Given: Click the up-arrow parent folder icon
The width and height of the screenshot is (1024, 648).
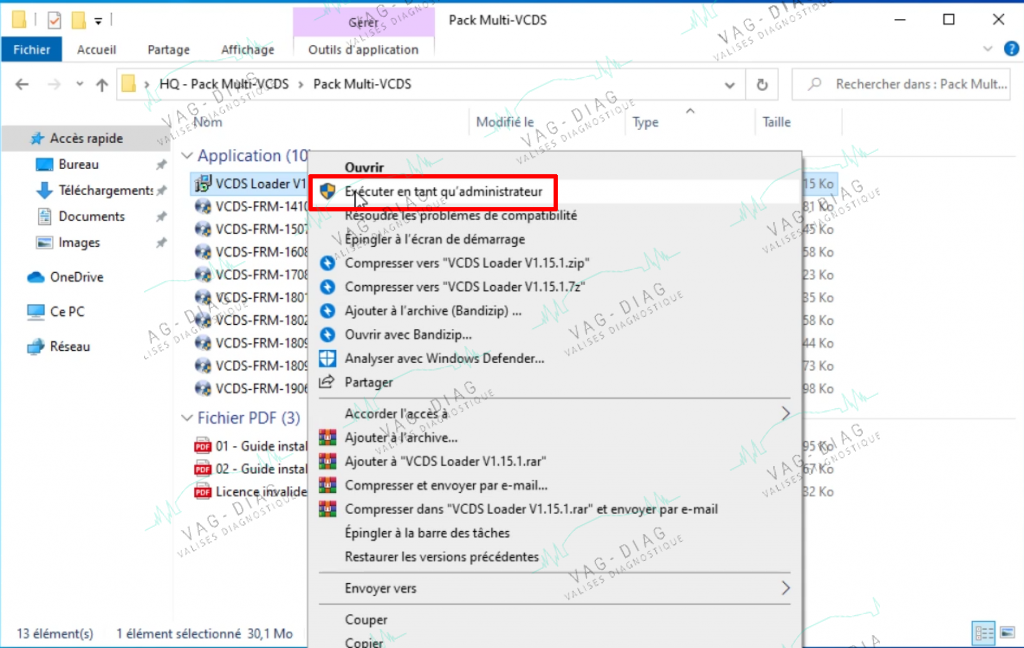Looking at the screenshot, I should point(102,84).
